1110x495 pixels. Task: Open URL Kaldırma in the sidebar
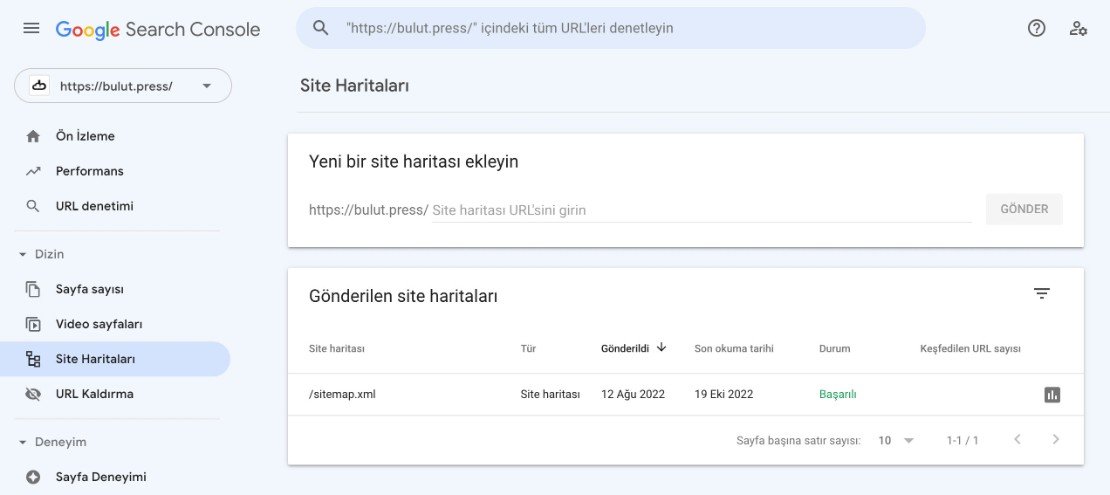94,394
